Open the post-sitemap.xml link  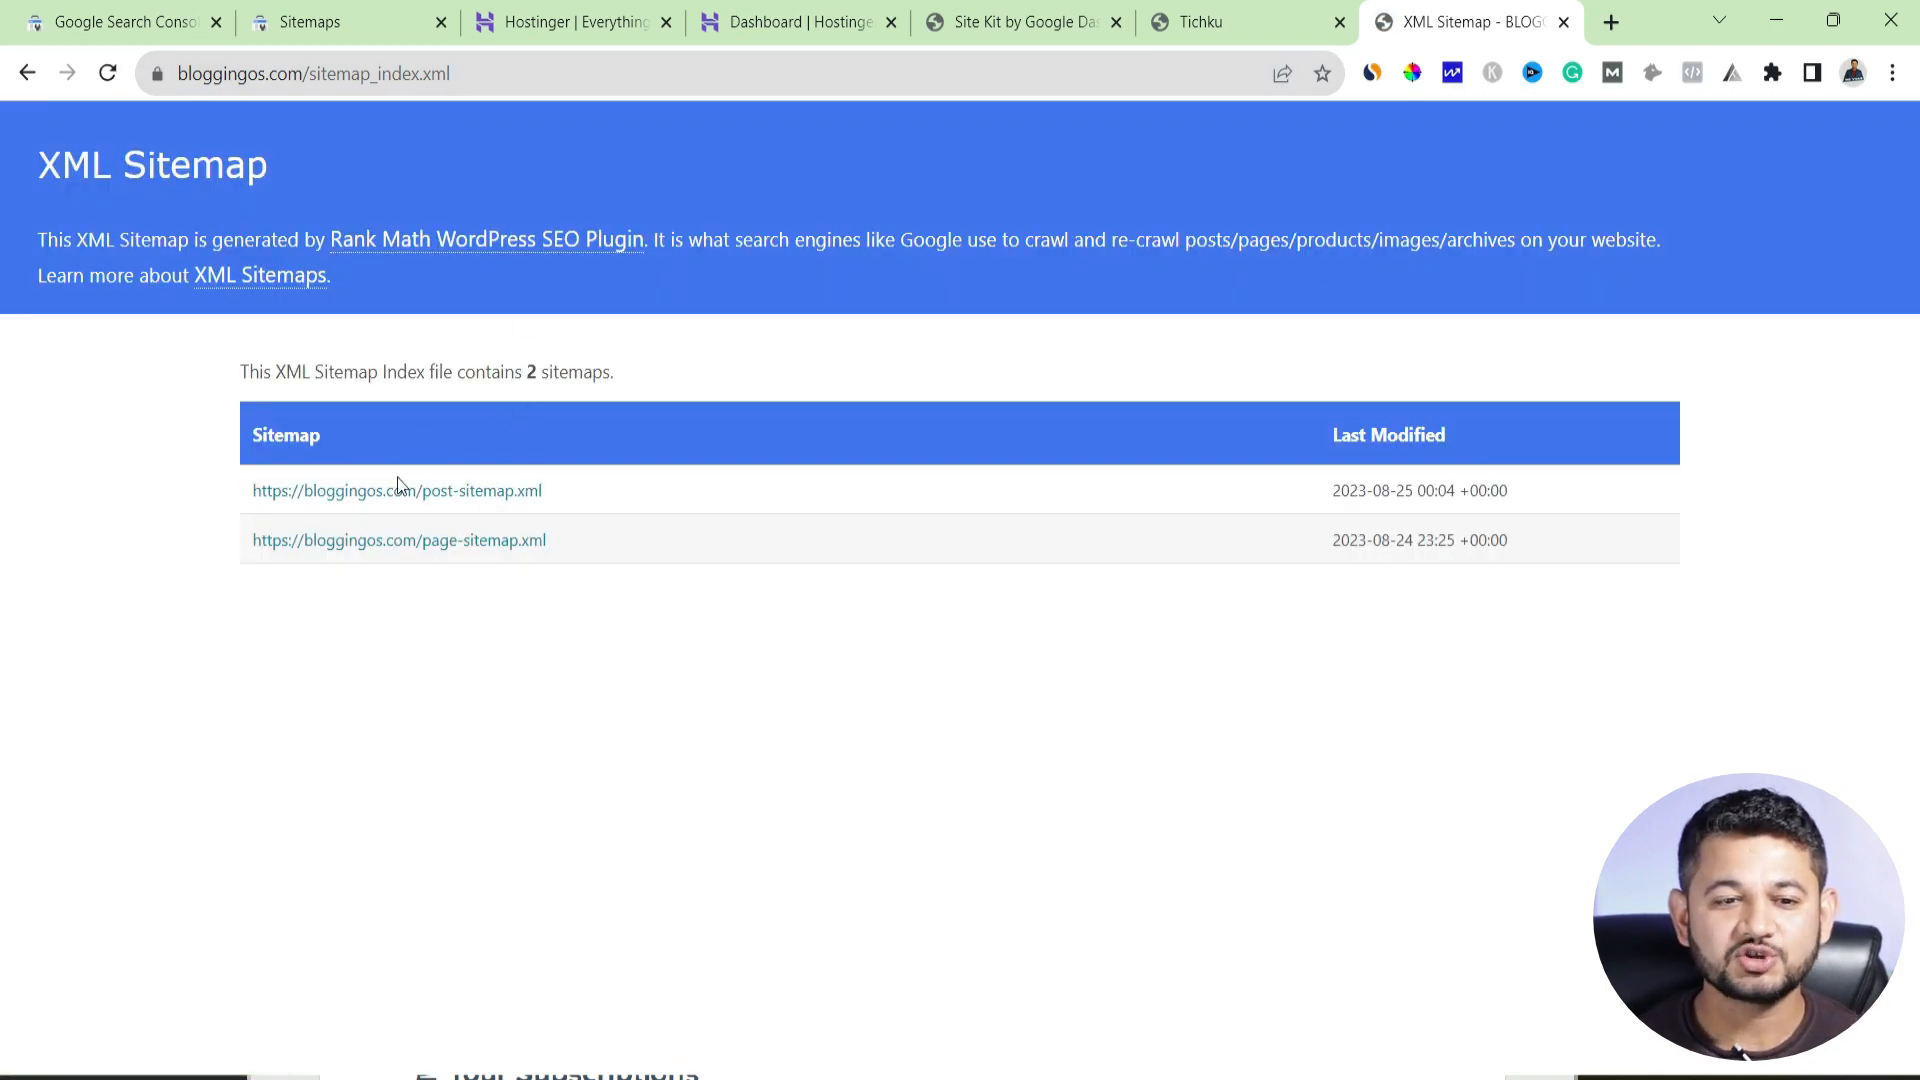pyautogui.click(x=397, y=491)
